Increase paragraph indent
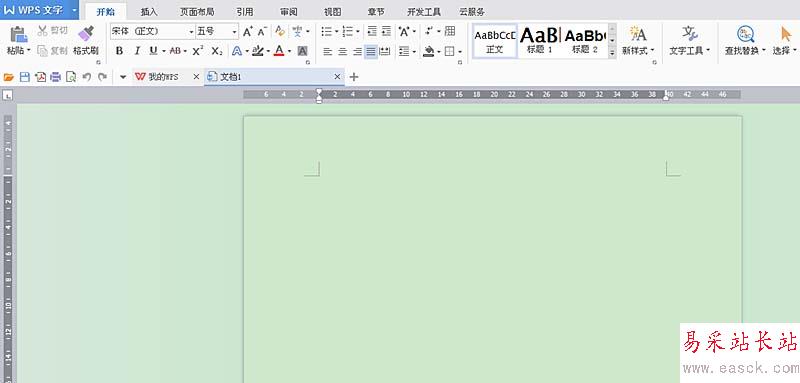800x383 pixels. coord(386,32)
